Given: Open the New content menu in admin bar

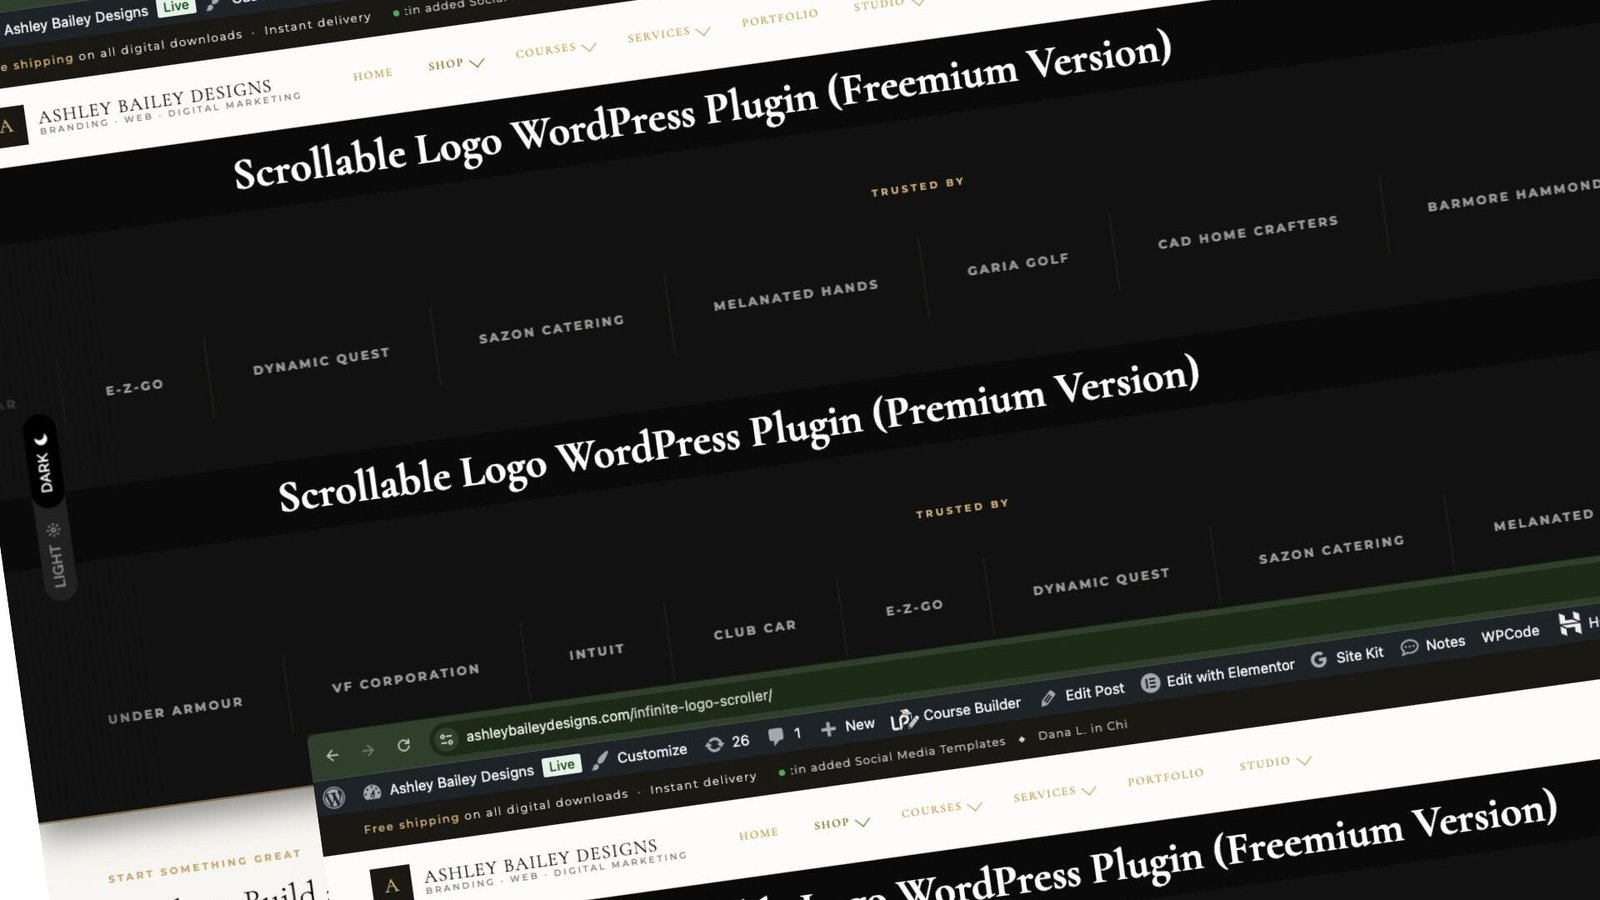Looking at the screenshot, I should [859, 724].
